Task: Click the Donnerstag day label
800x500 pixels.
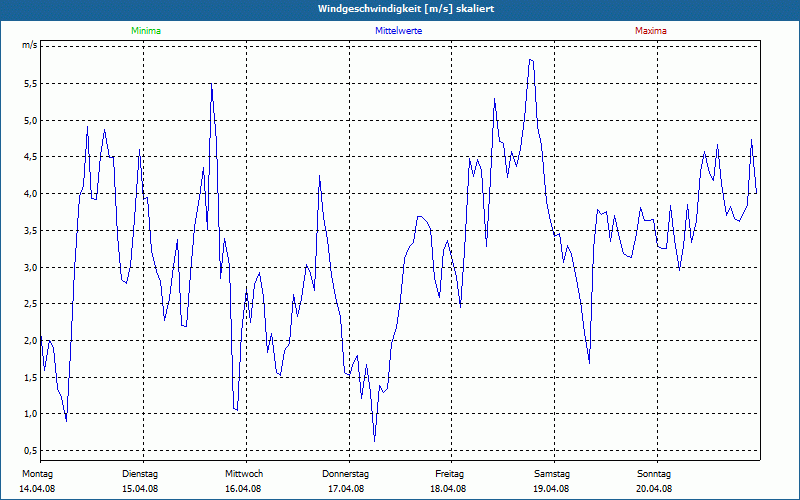Action: (345, 474)
